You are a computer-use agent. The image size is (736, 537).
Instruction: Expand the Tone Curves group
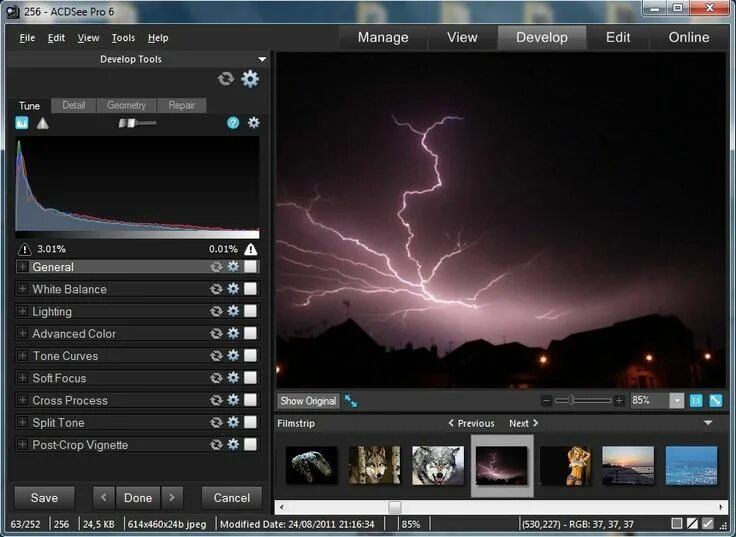pyautogui.click(x=22, y=355)
